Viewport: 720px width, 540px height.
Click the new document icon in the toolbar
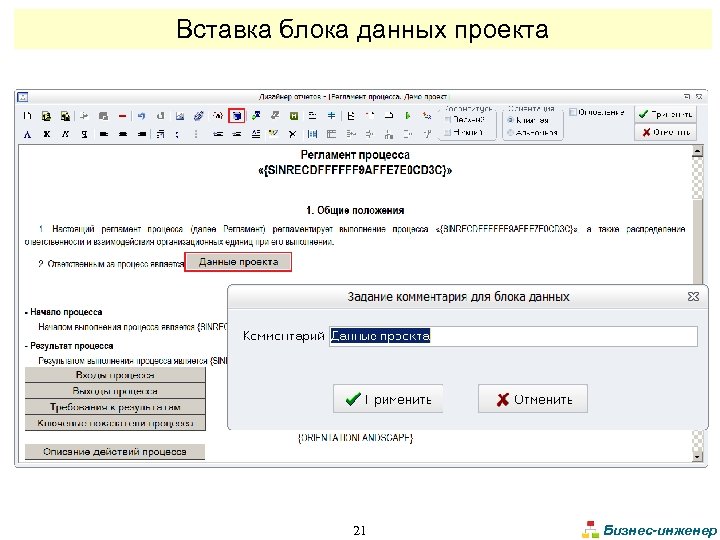coord(27,116)
